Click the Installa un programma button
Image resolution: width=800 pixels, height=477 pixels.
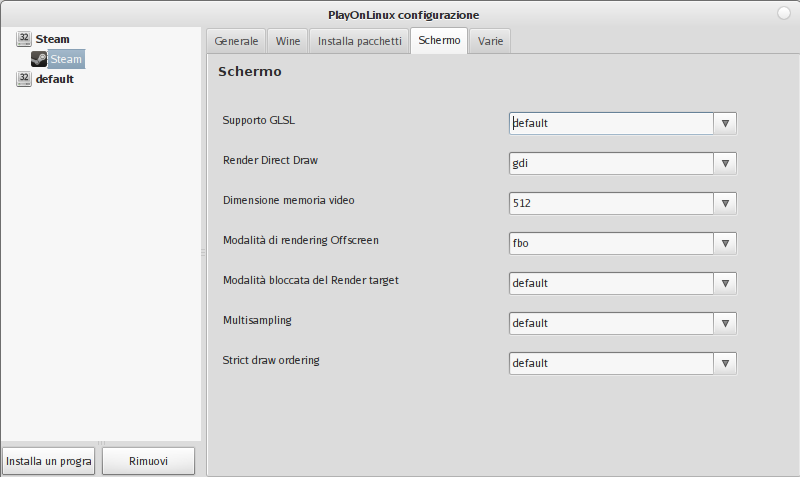coord(48,461)
